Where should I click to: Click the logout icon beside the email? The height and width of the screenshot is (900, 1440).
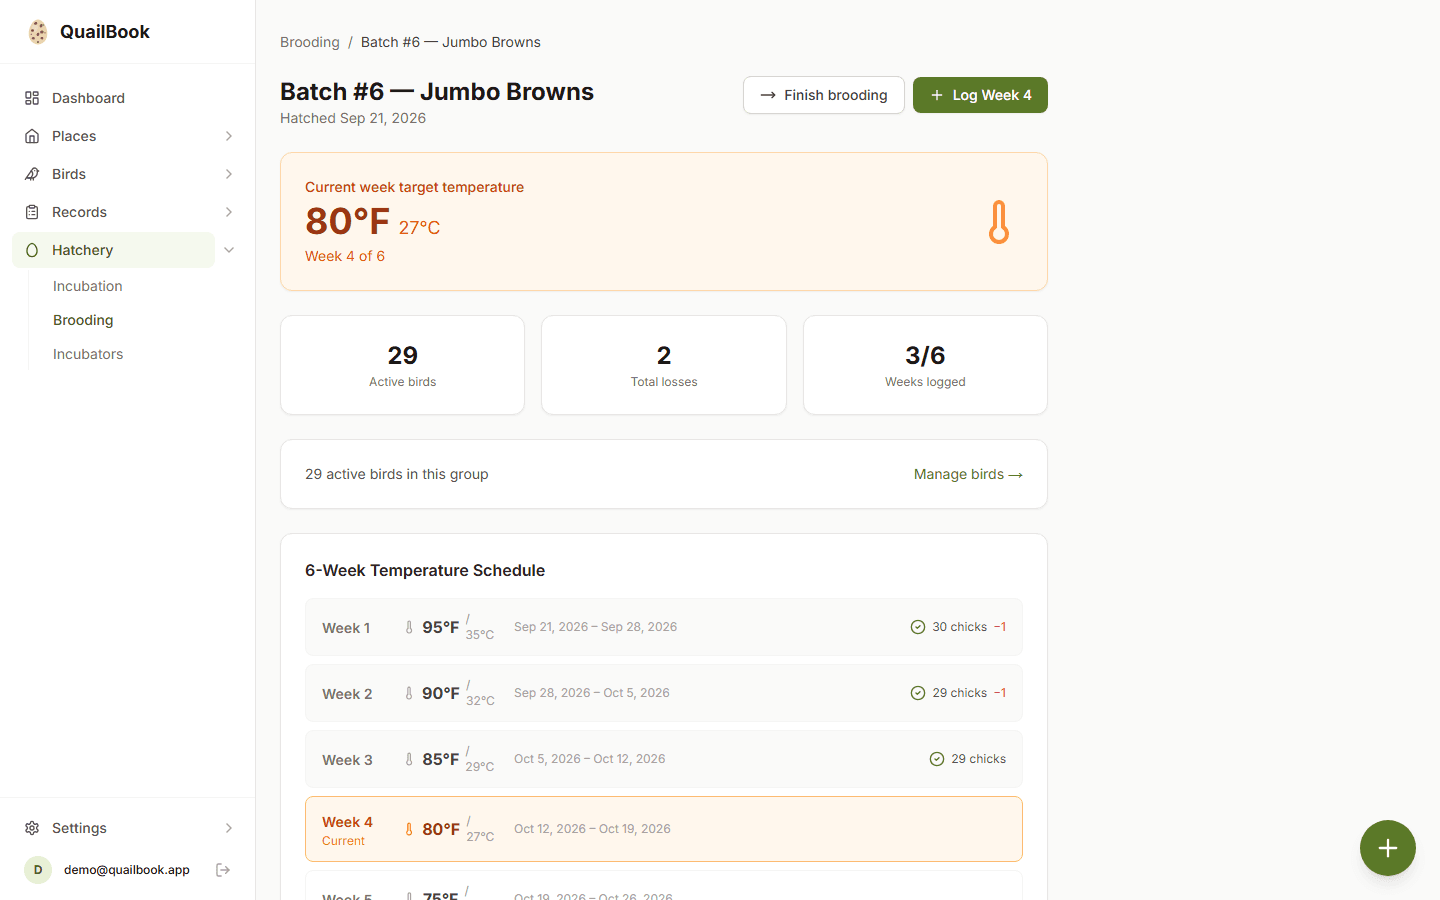(x=223, y=870)
